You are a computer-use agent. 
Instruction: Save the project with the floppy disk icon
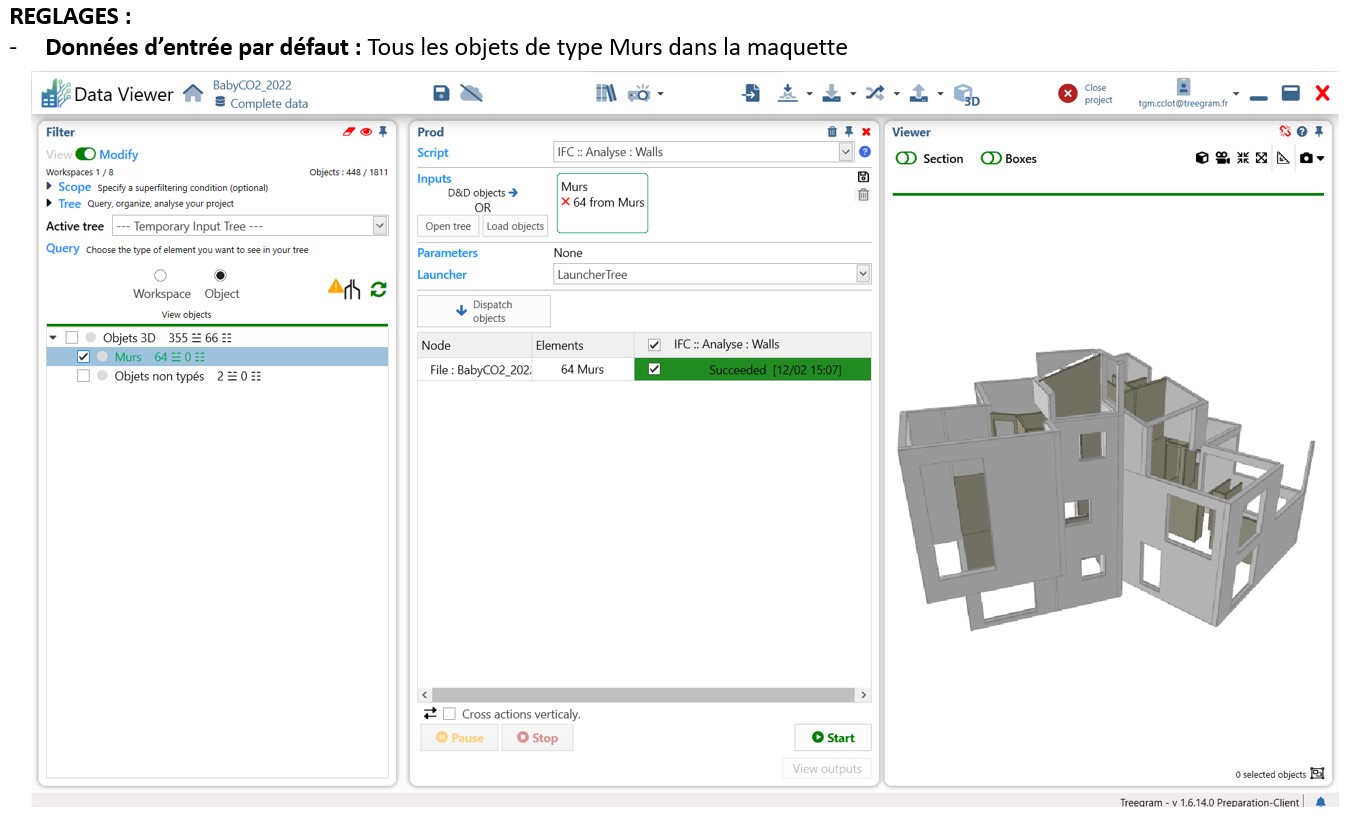coord(441,93)
